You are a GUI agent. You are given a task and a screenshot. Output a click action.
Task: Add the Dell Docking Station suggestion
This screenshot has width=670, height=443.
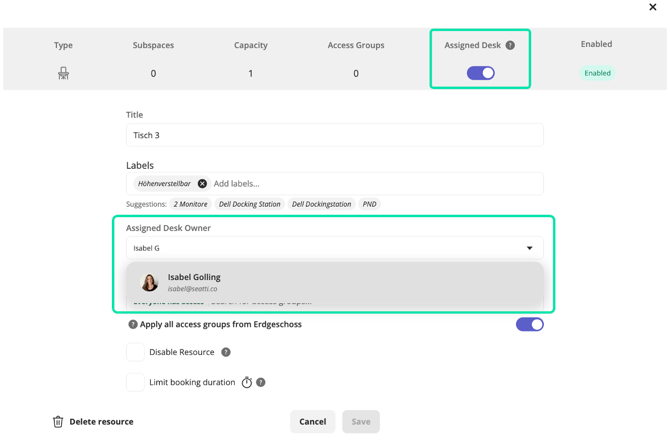pyautogui.click(x=250, y=204)
